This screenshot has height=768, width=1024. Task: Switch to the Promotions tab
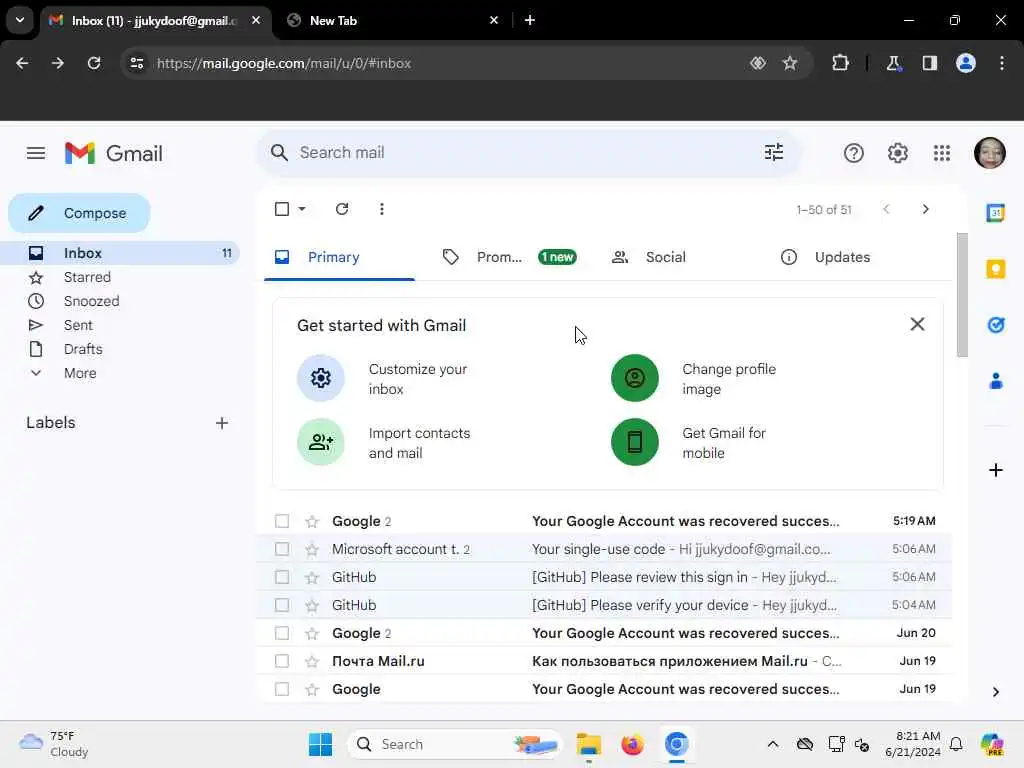509,257
